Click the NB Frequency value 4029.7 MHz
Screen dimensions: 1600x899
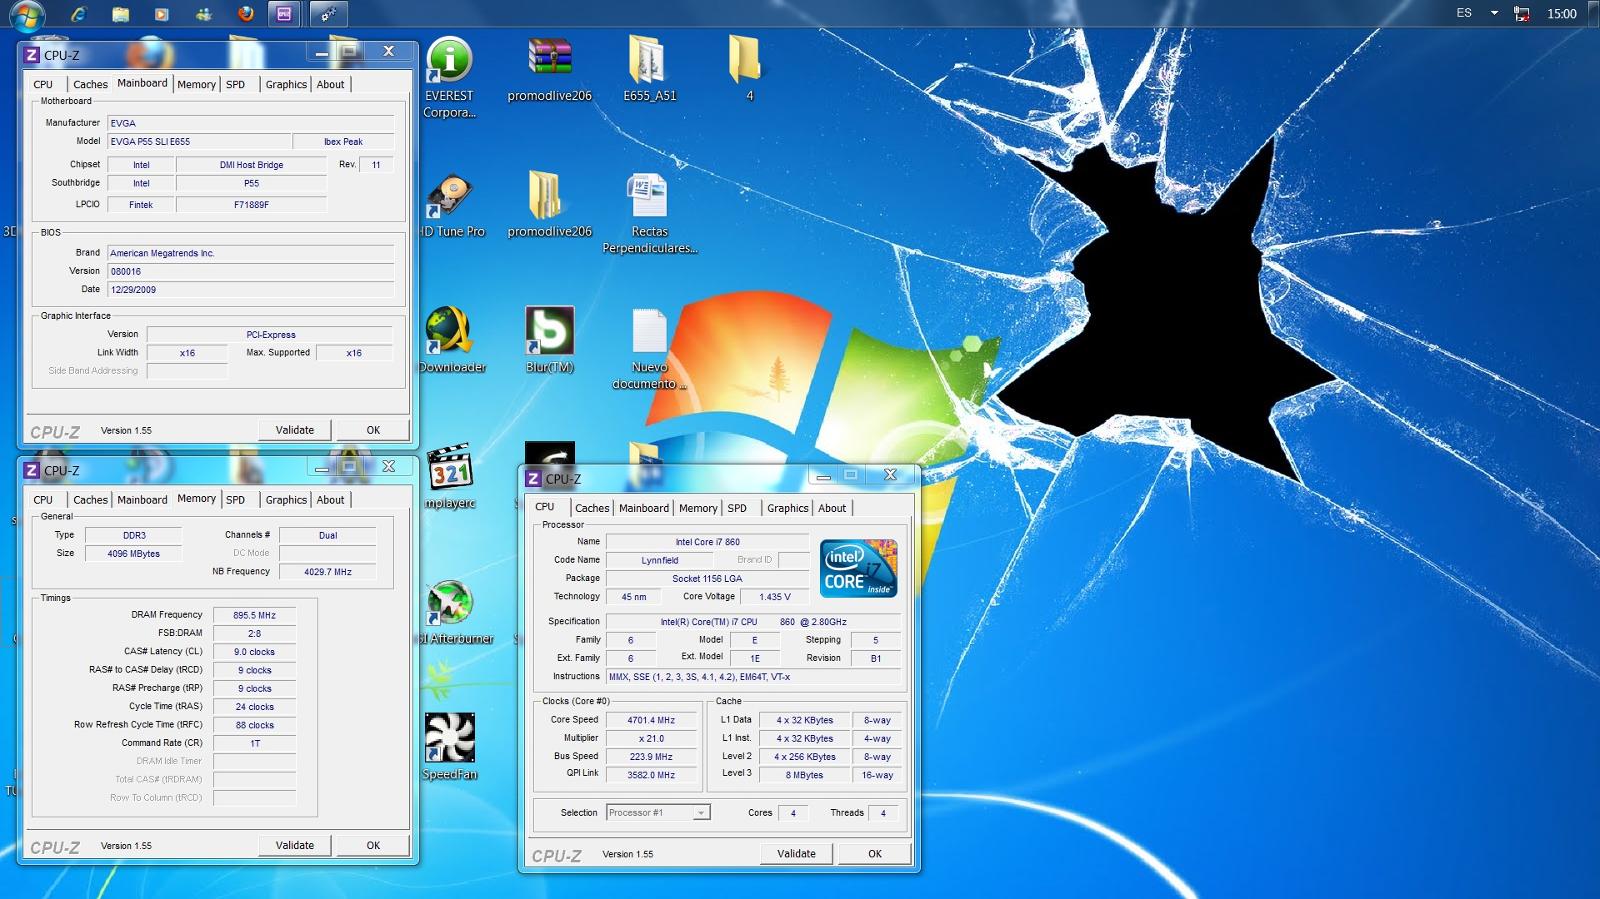[328, 572]
